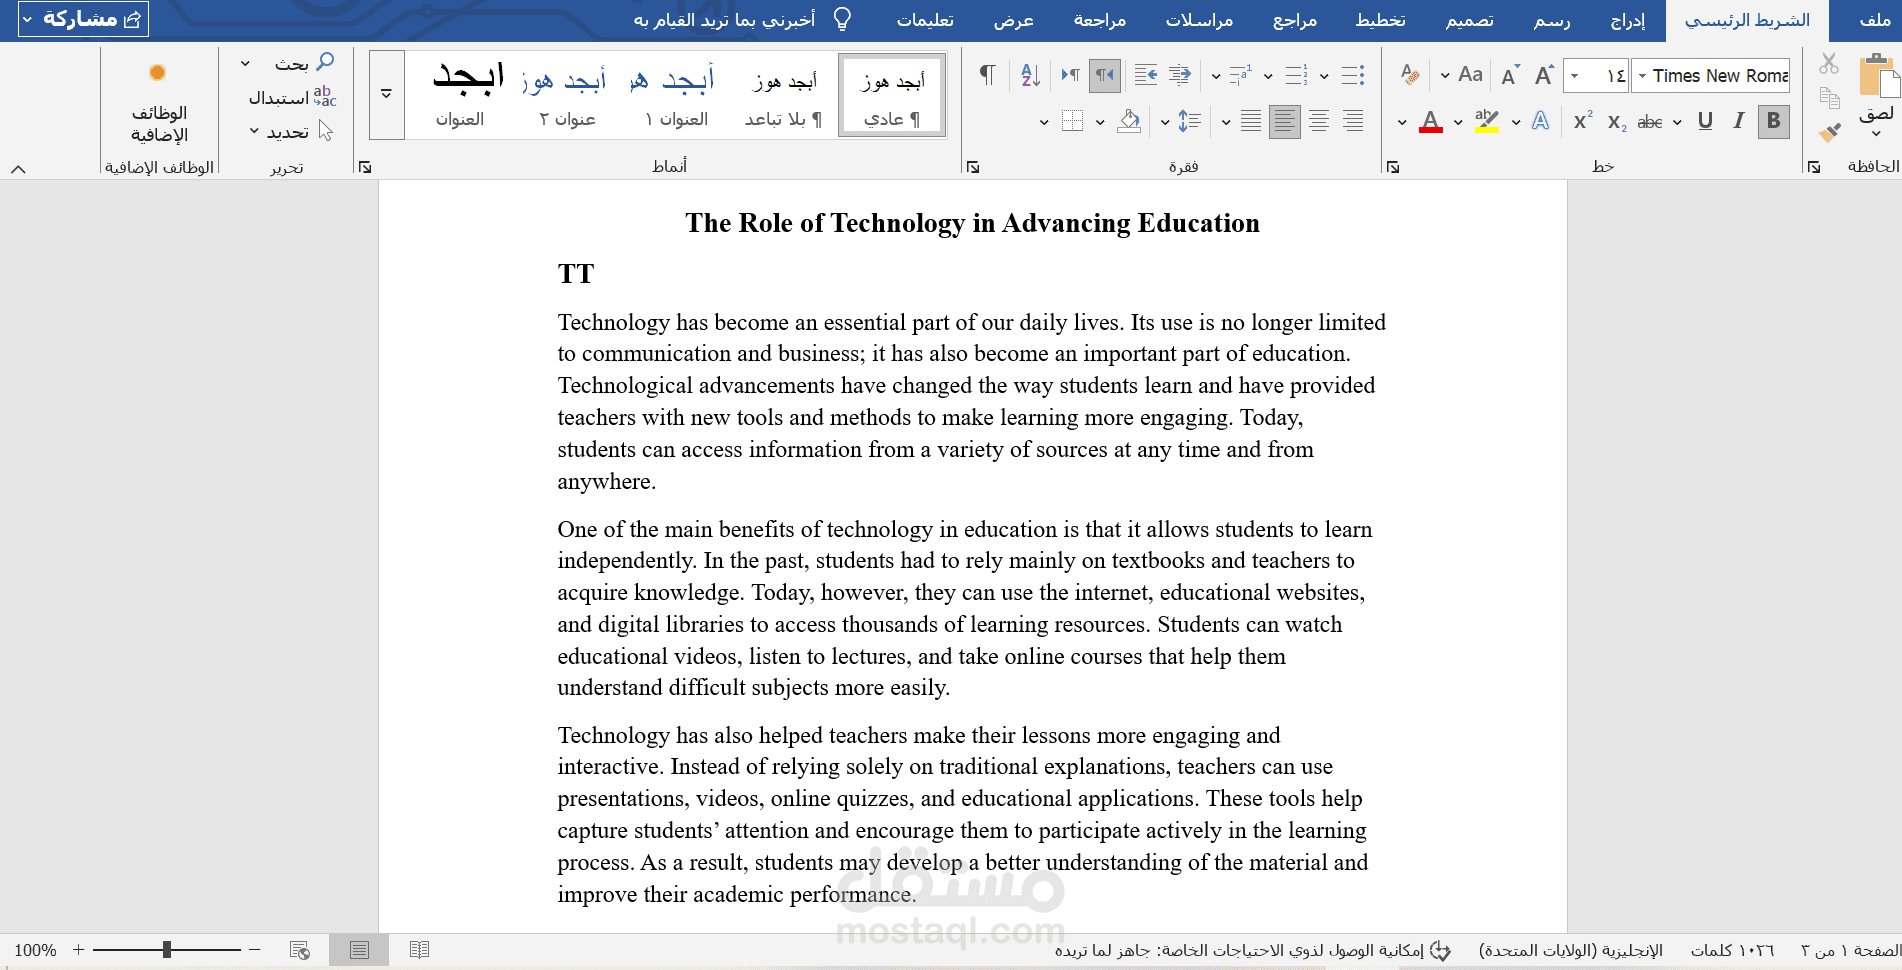Viewport: 1902px width, 970px height.
Task: Click Text Effects outlined A icon
Action: pos(1541,121)
